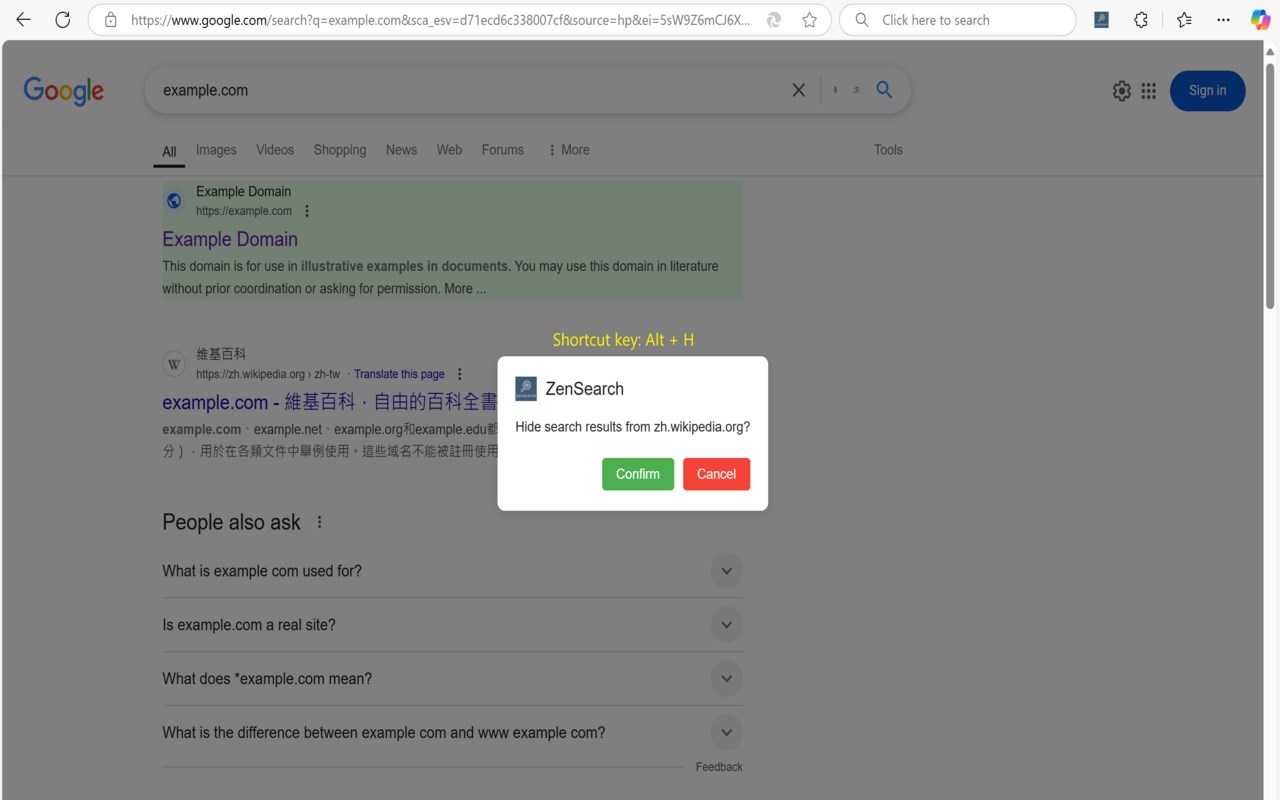Open Copilot icon in toolbar
Image resolution: width=1280 pixels, height=800 pixels.
point(1260,20)
